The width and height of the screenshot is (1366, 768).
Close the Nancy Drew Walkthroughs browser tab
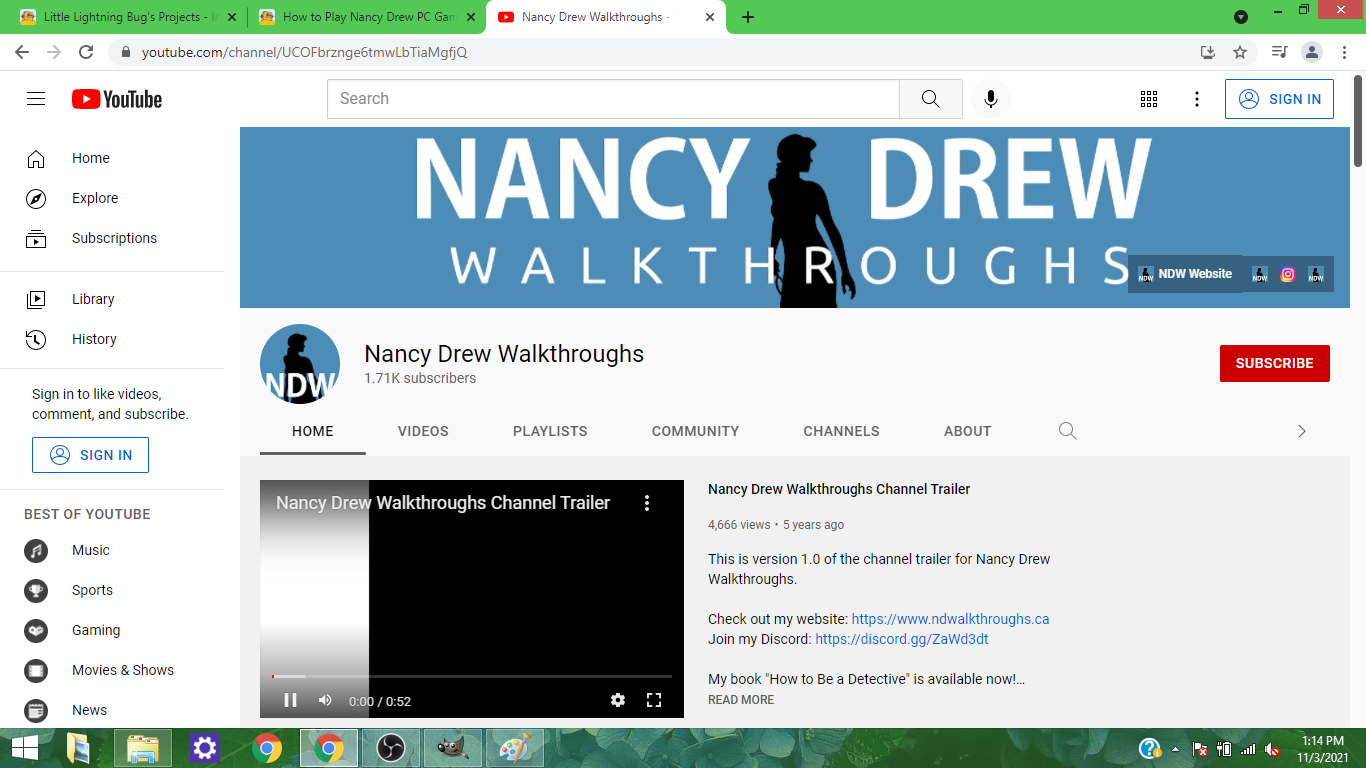(710, 17)
